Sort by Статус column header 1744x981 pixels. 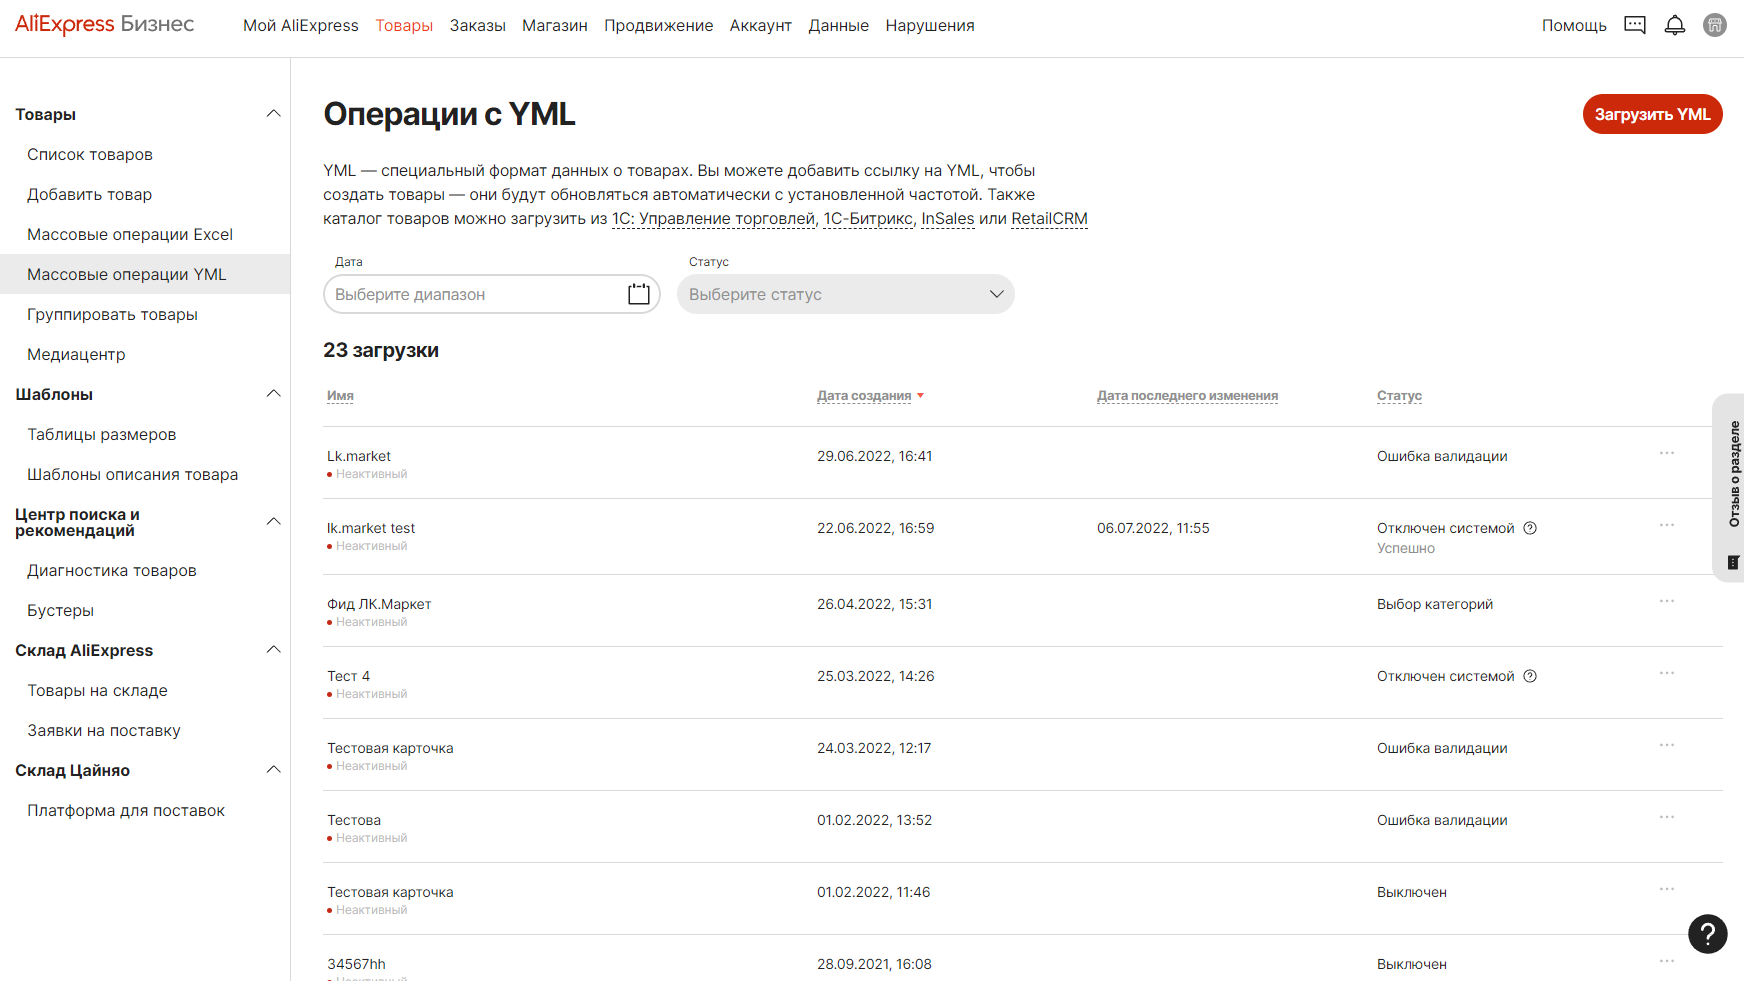[1399, 396]
